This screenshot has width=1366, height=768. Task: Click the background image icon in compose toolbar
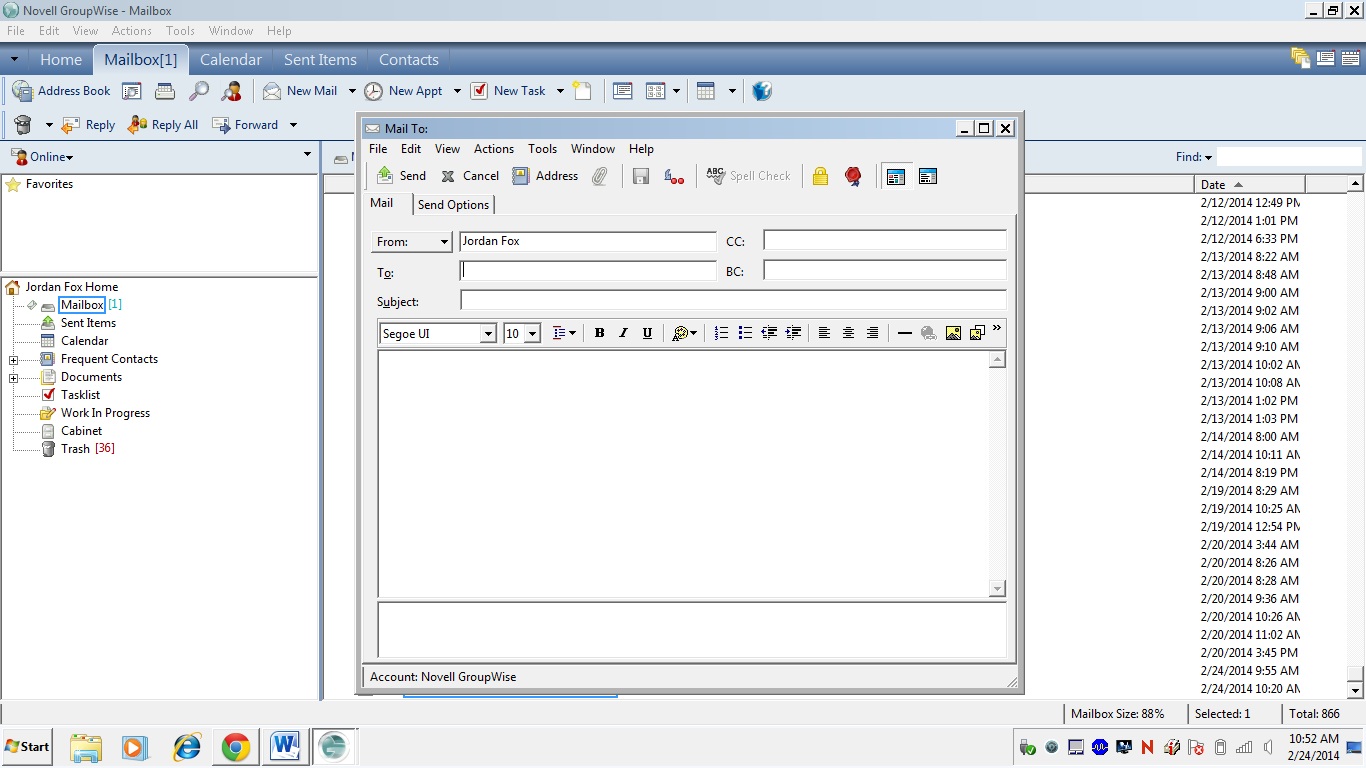[x=977, y=333]
